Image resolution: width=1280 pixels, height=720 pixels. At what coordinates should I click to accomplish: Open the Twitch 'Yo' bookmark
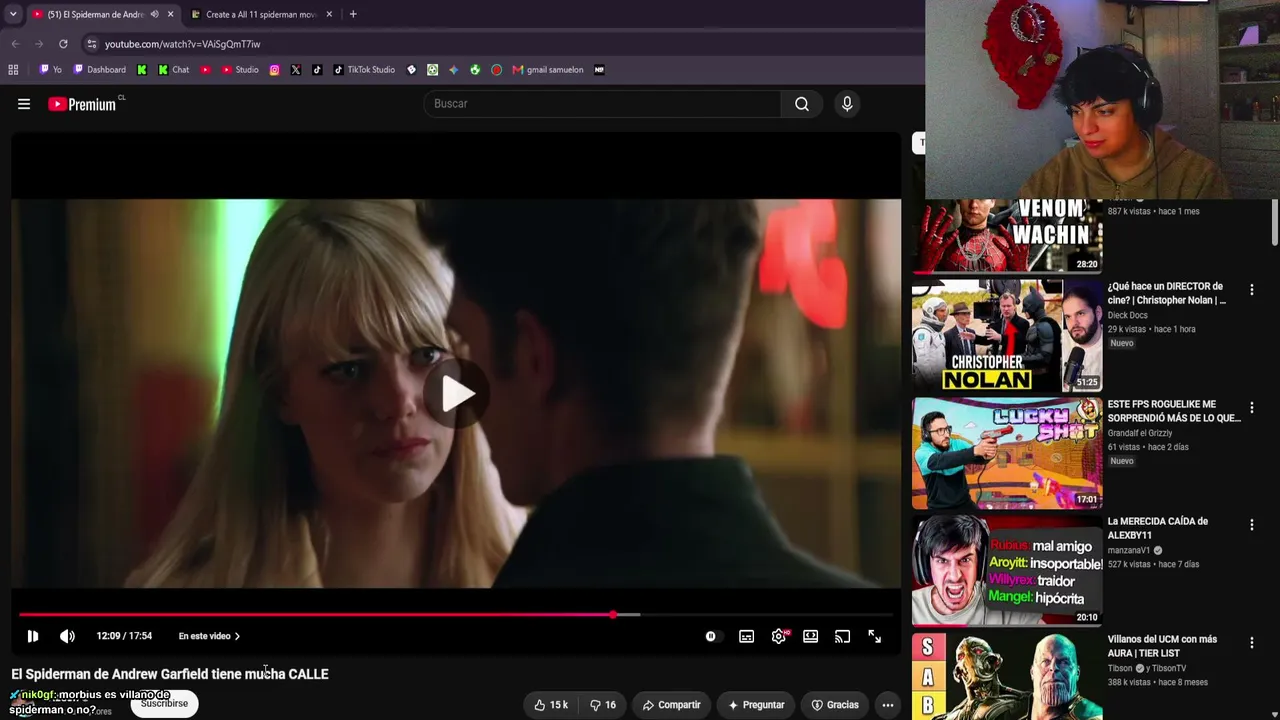point(50,70)
